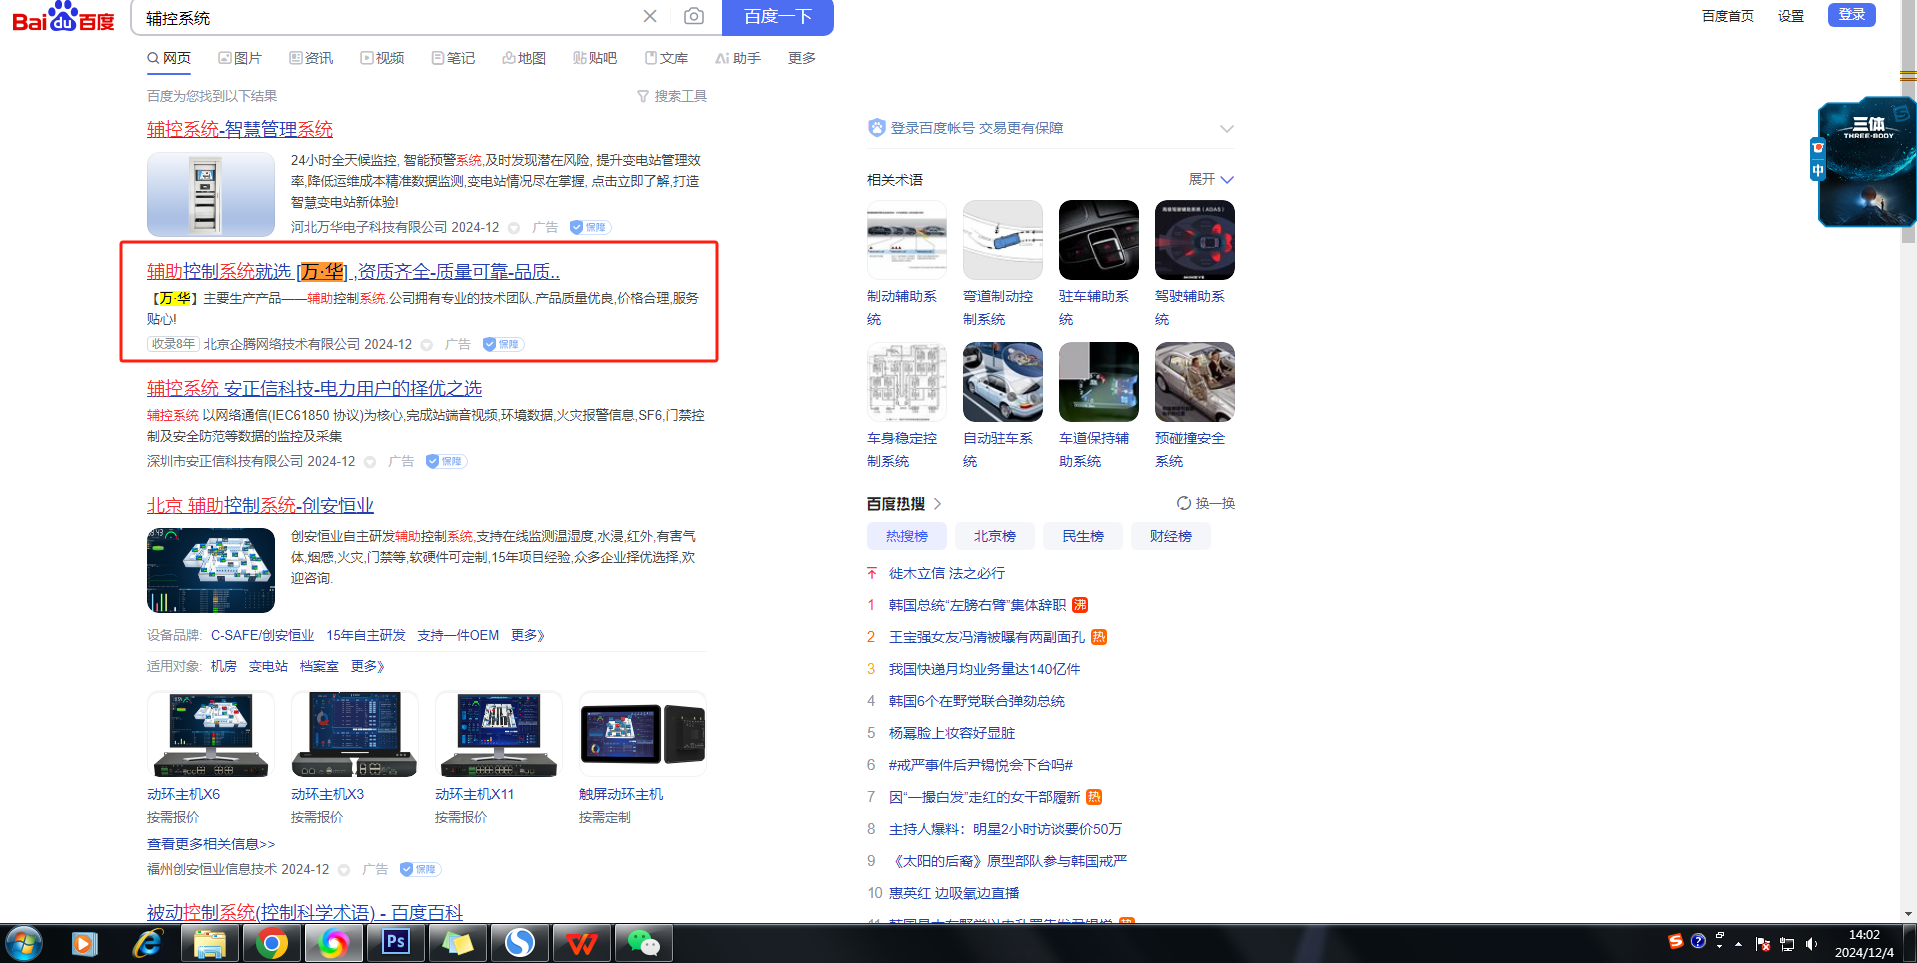Switch to the 地图 search tab
Image resolution: width=1917 pixels, height=963 pixels.
[x=524, y=58]
